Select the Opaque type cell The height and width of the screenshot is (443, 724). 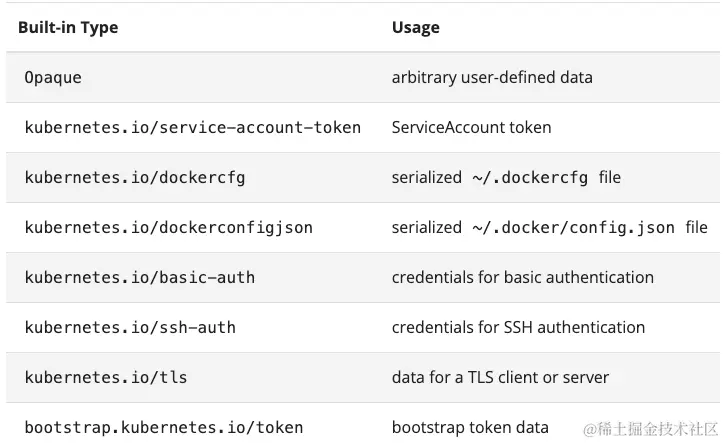(x=53, y=77)
